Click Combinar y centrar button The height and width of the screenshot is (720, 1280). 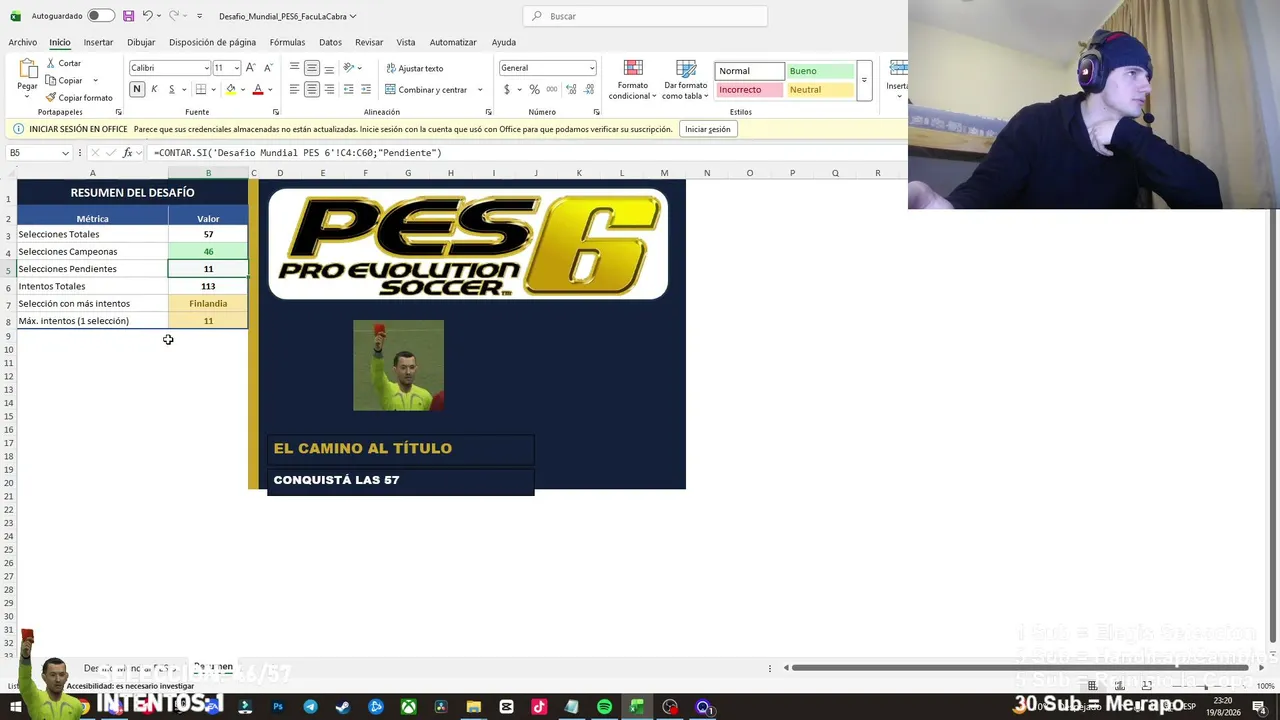(426, 90)
